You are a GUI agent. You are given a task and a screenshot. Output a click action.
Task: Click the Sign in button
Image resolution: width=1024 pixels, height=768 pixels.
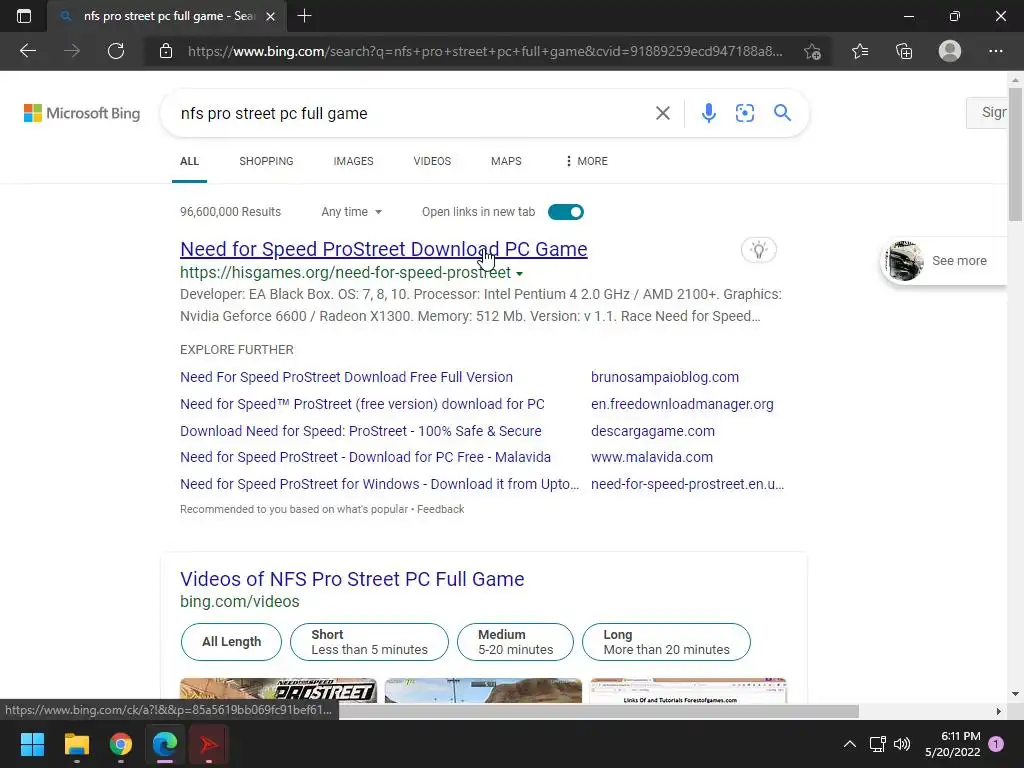pos(987,112)
